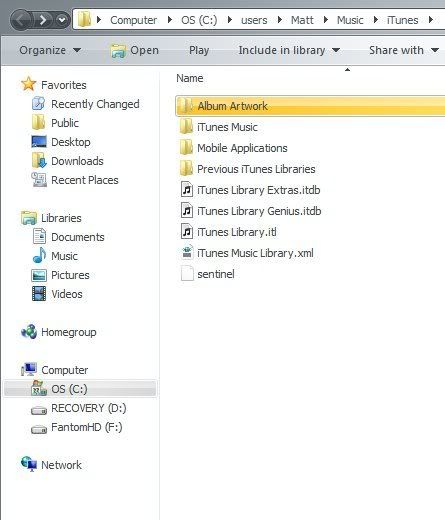The image size is (445, 520).
Task: Click the music note icon of iTunes Library Genius.itdb
Action: click(187, 211)
